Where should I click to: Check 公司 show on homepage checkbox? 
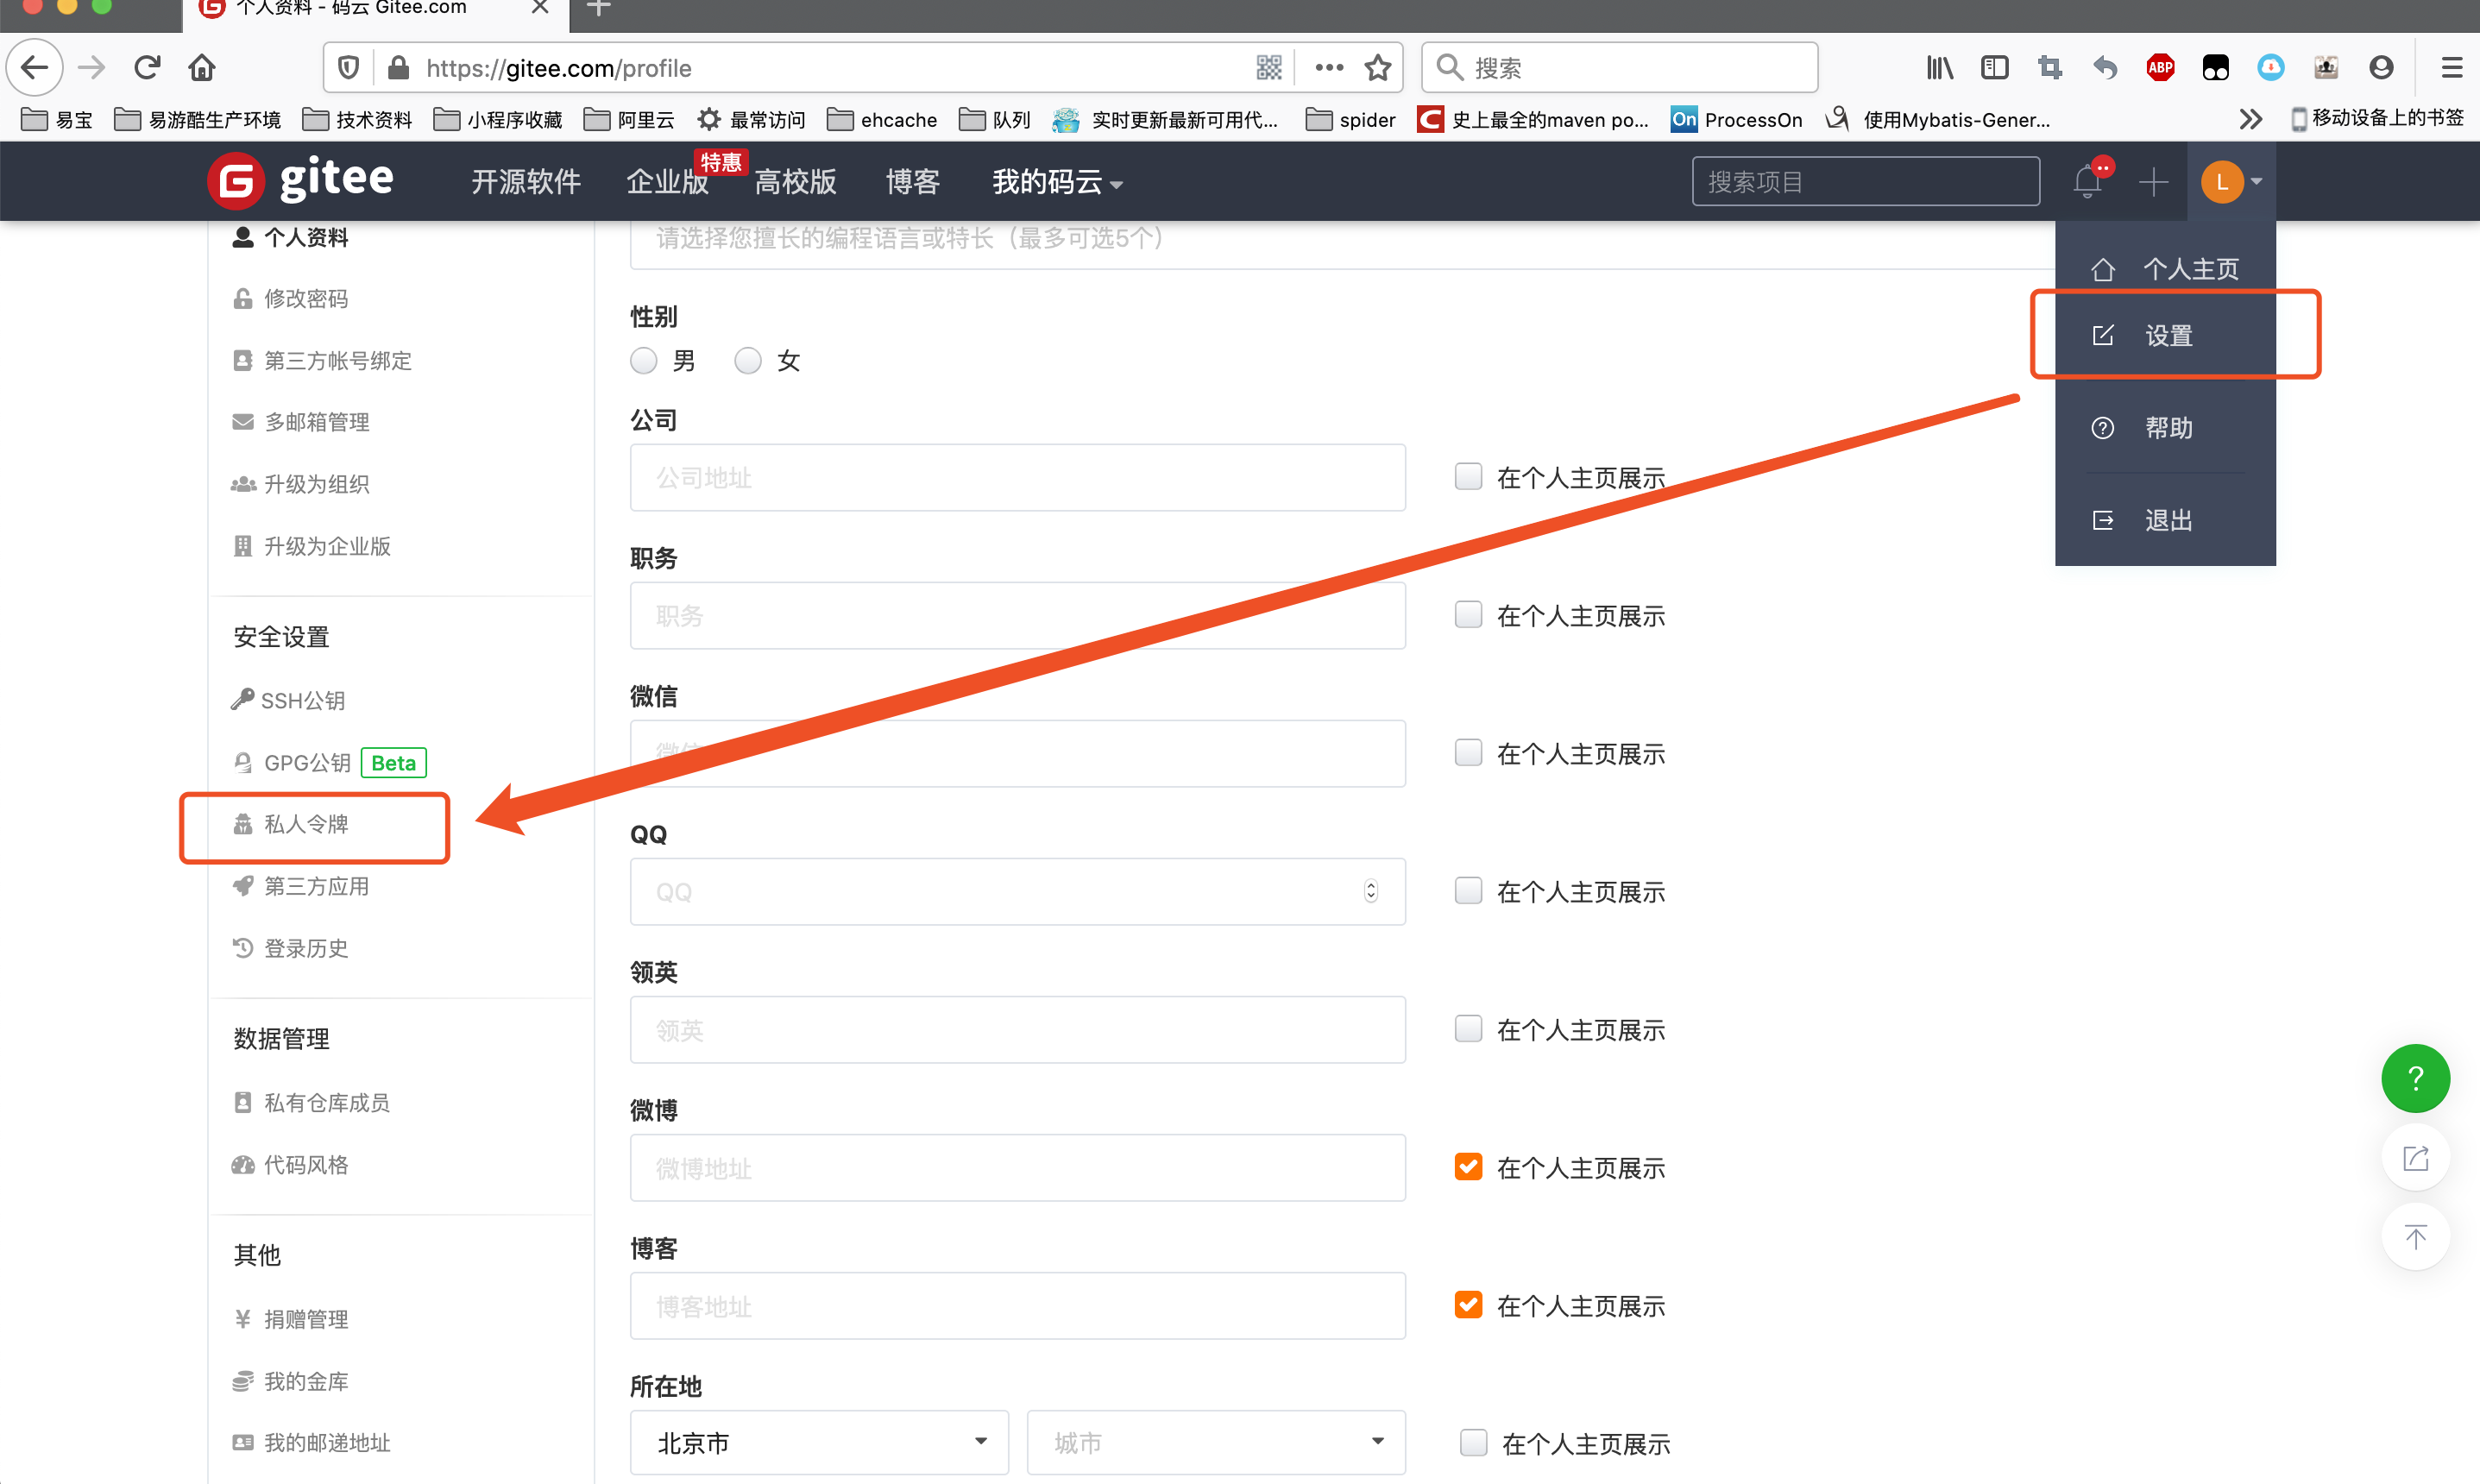click(x=1468, y=477)
